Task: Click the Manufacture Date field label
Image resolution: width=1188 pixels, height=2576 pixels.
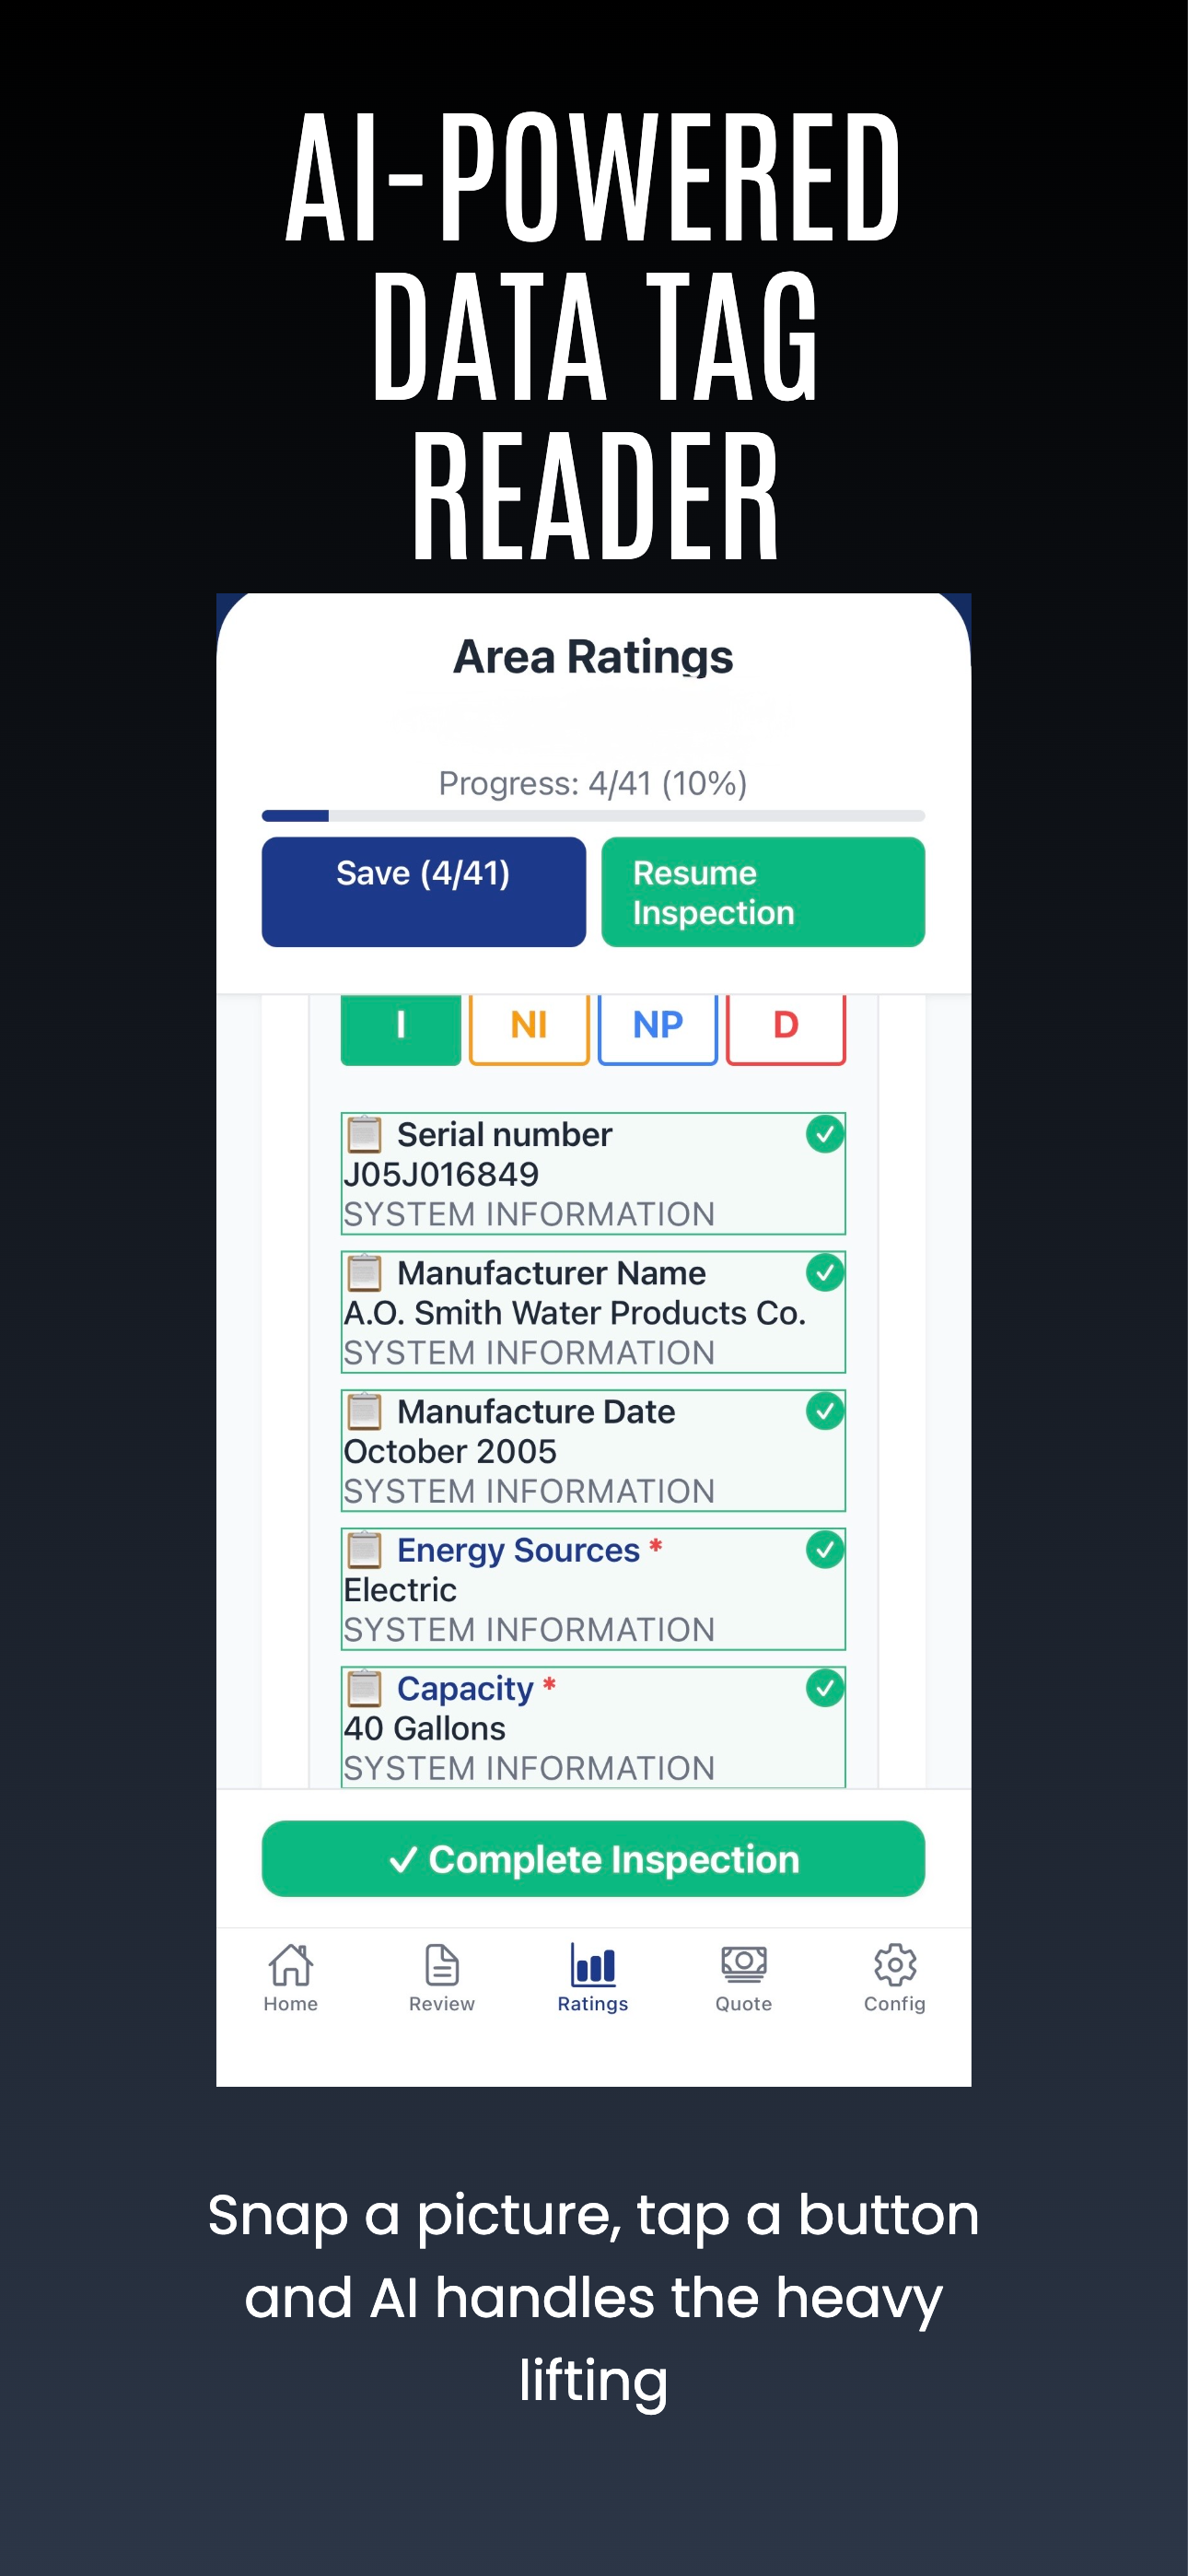Action: click(x=536, y=1411)
